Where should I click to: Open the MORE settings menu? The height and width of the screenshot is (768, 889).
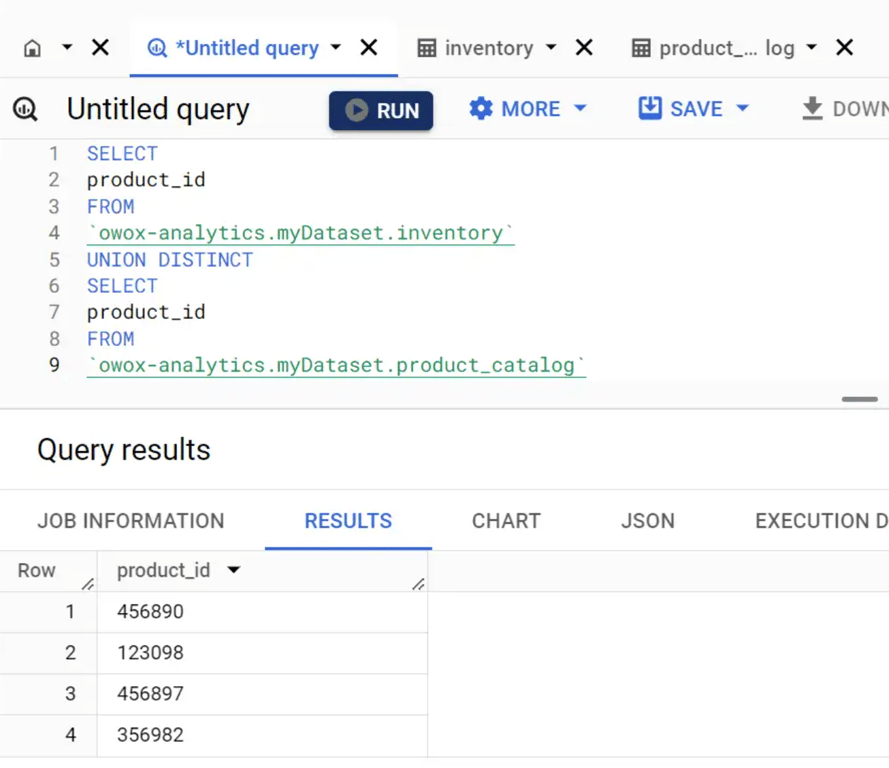click(528, 109)
